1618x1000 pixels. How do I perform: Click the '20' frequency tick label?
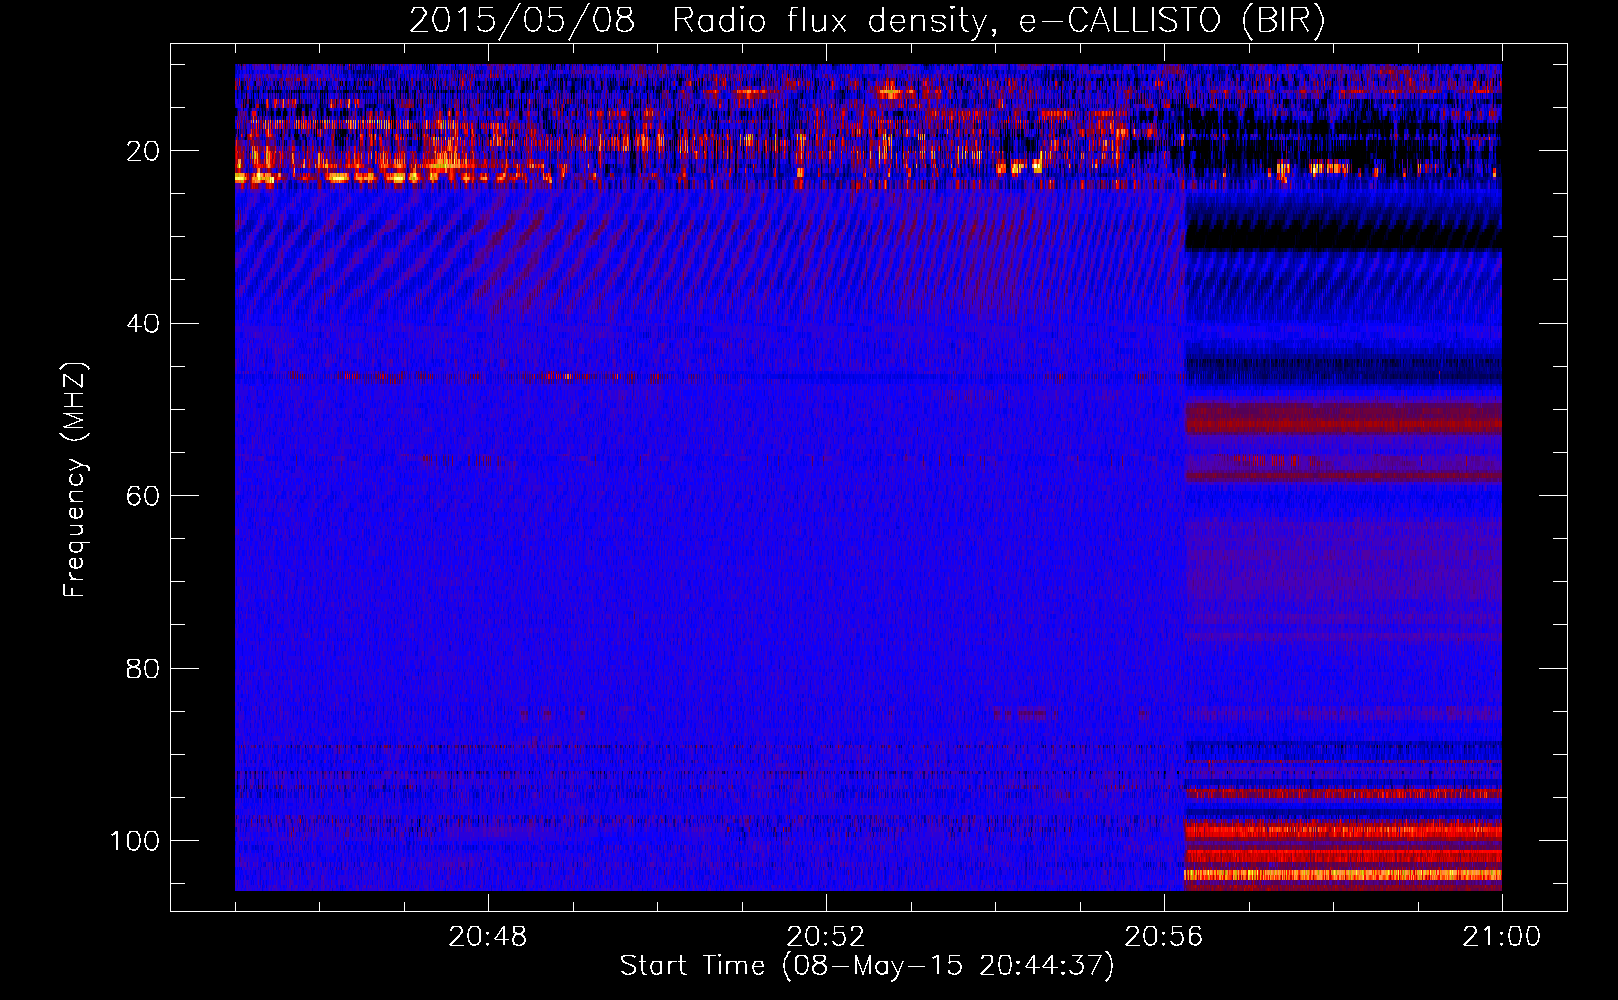pyautogui.click(x=143, y=151)
